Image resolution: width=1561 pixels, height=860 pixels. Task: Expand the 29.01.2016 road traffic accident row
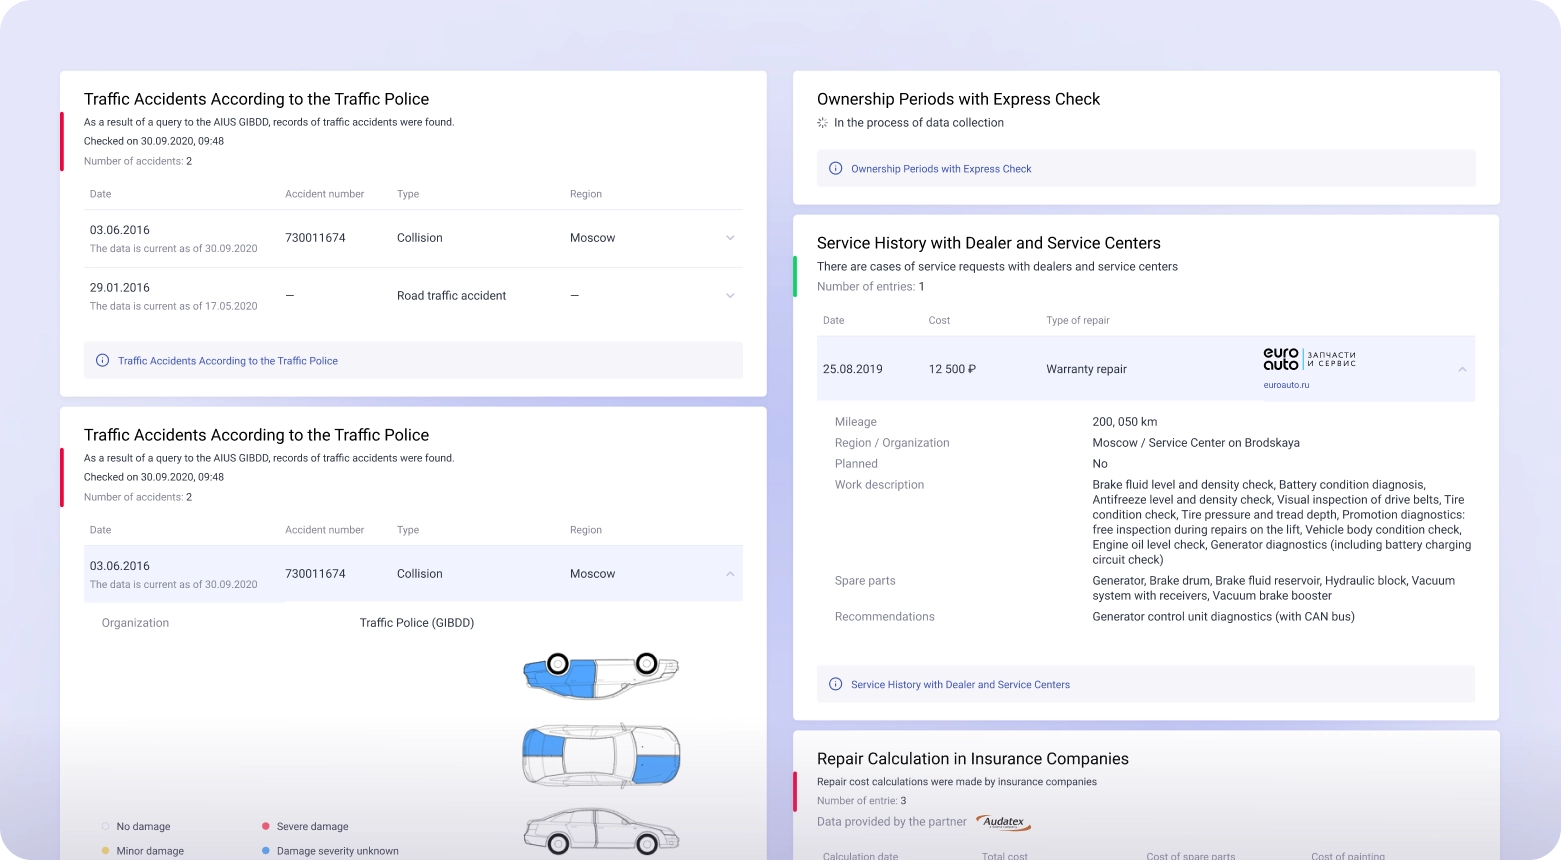[730, 295]
